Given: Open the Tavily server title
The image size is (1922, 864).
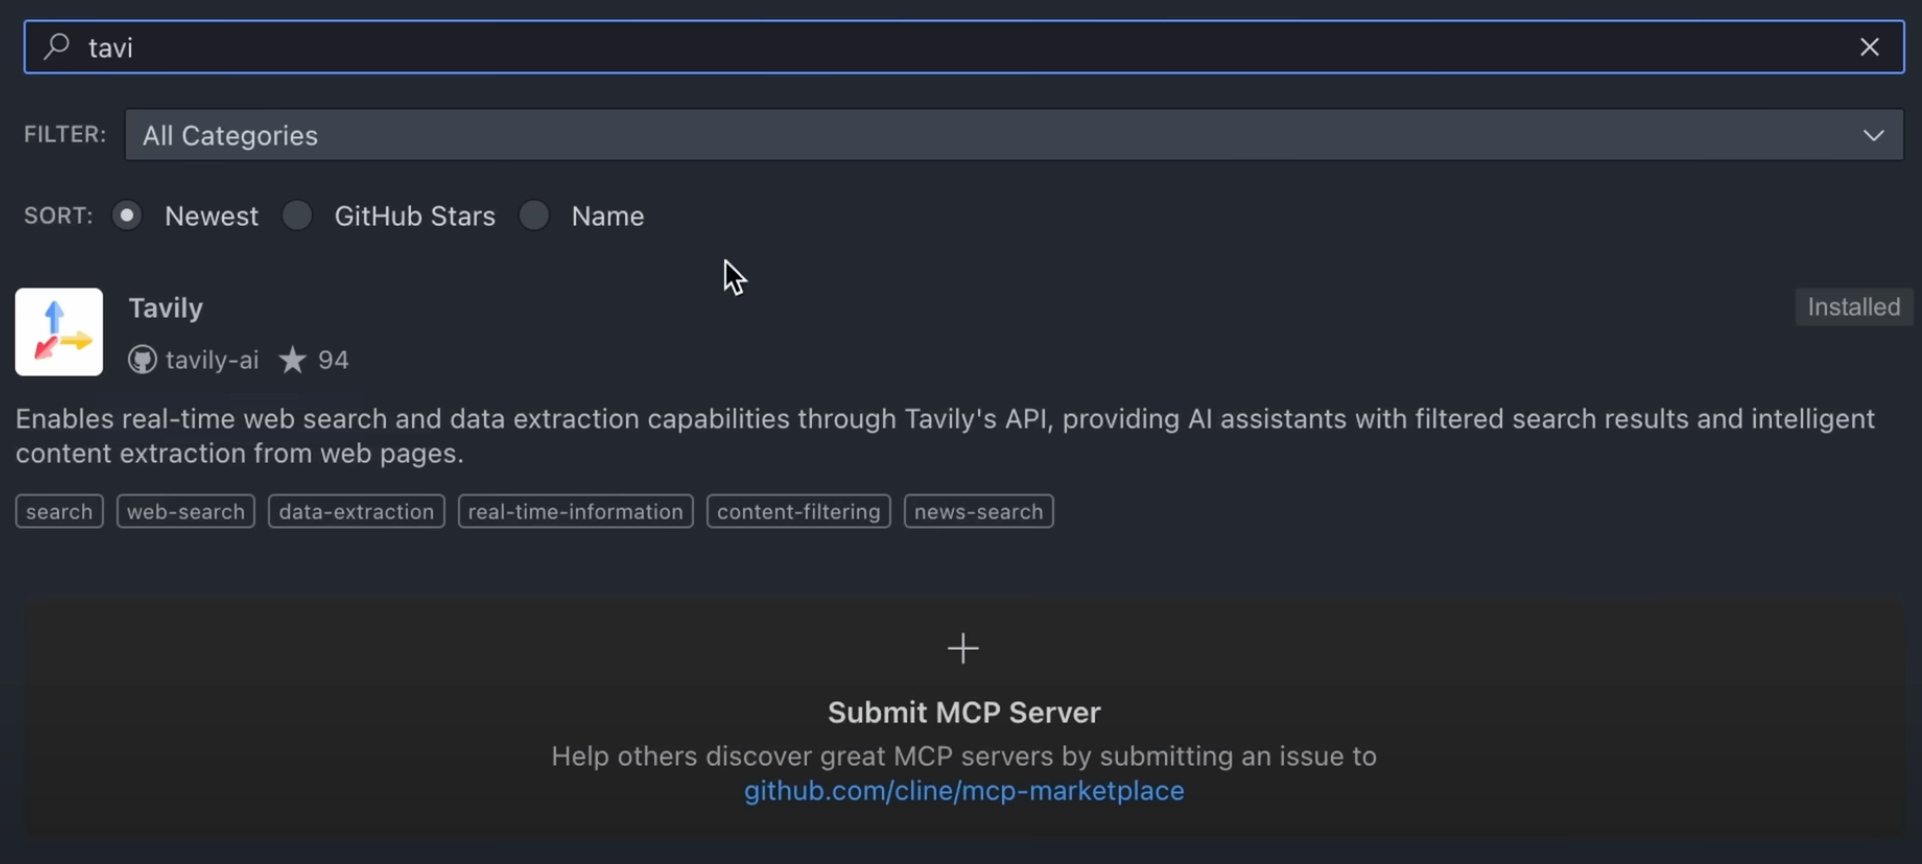Looking at the screenshot, I should 166,308.
